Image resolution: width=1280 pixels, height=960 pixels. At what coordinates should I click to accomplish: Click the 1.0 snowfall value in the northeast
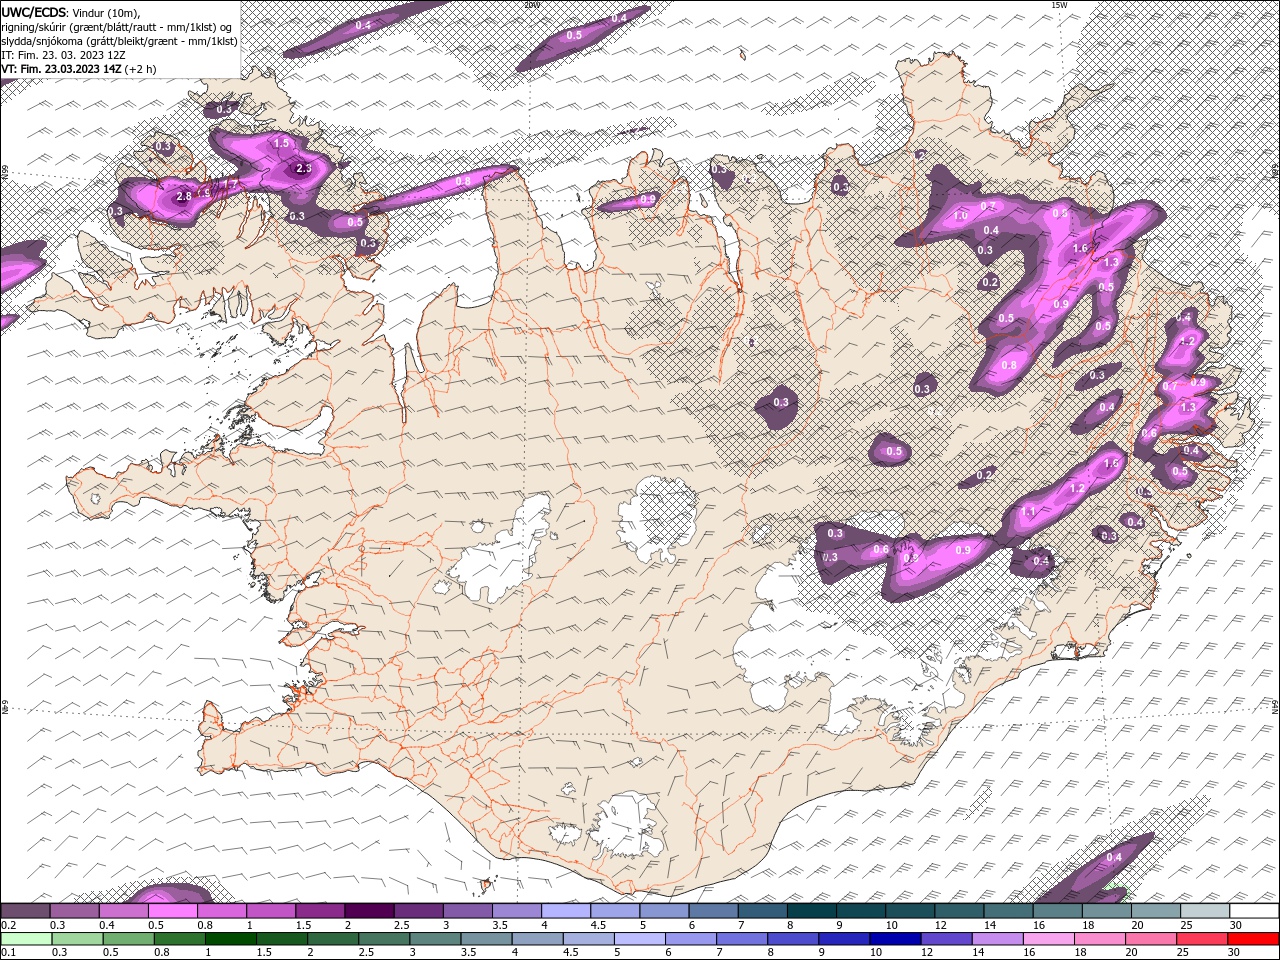960,216
